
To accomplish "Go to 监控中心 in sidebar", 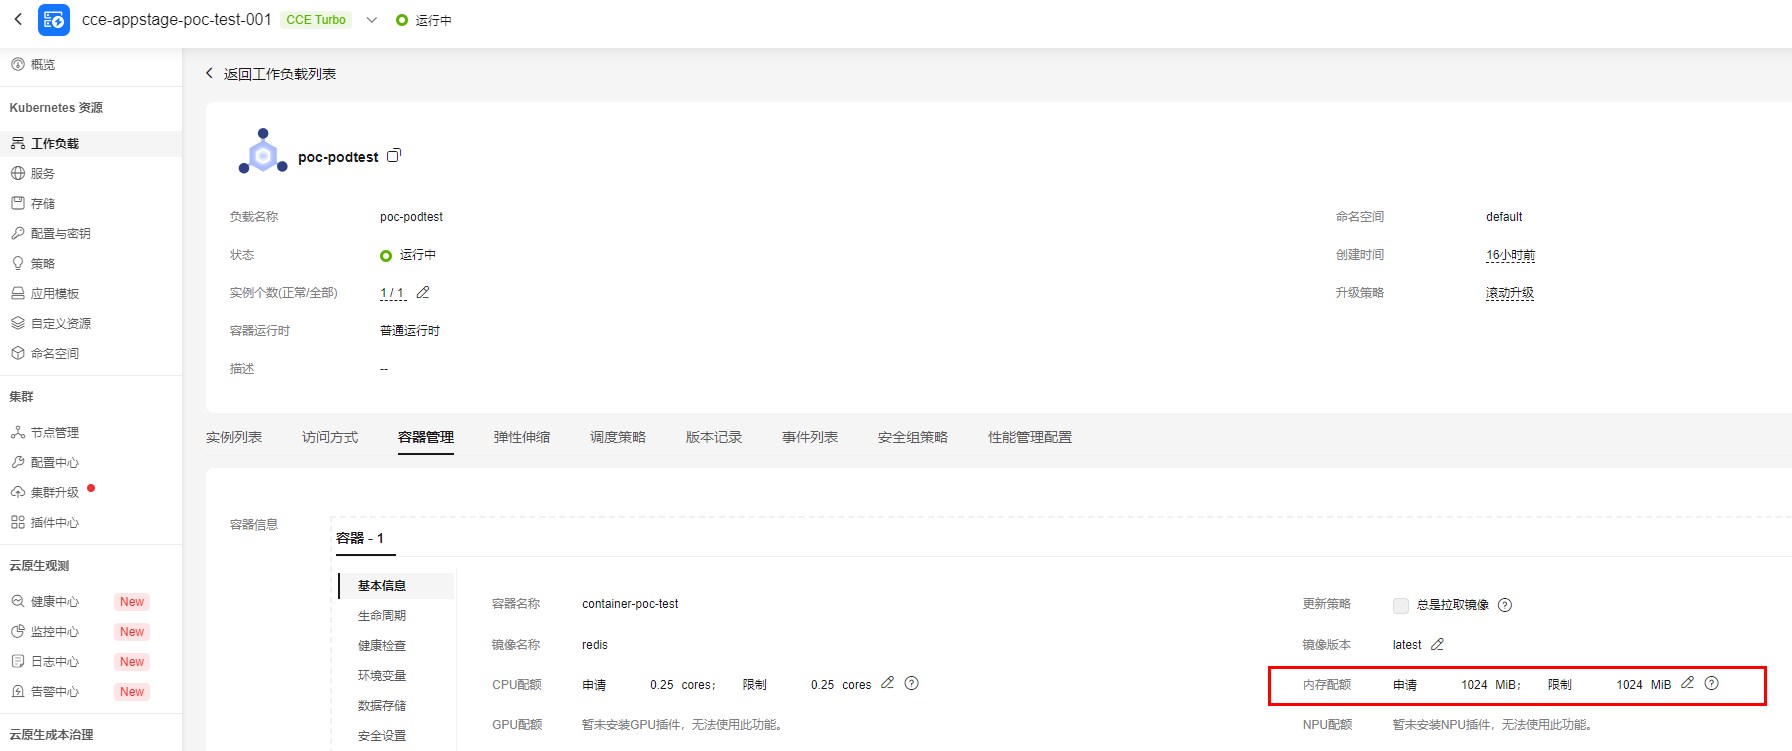I will pos(54,631).
